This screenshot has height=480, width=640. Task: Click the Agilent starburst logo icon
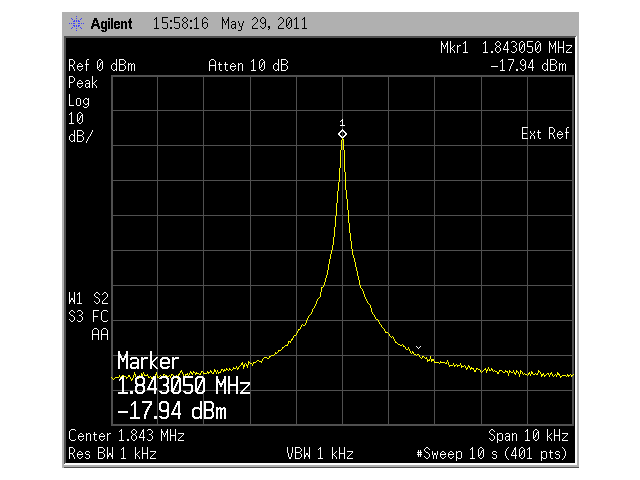(76, 24)
